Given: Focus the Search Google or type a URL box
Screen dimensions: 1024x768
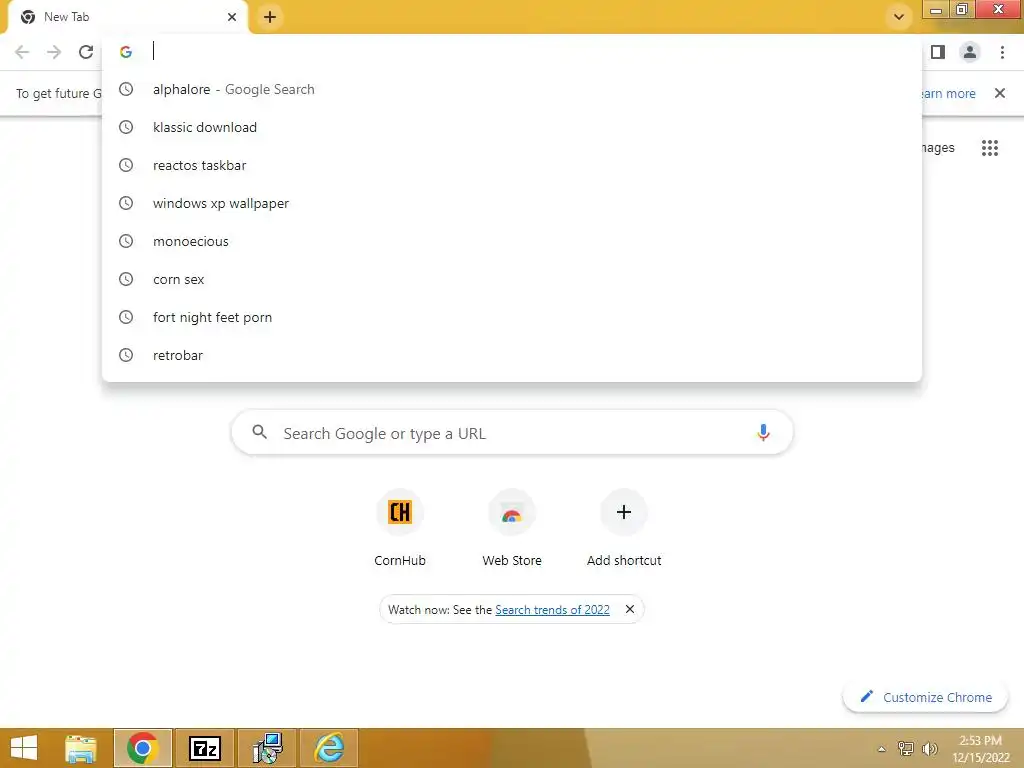Looking at the screenshot, I should tap(512, 432).
